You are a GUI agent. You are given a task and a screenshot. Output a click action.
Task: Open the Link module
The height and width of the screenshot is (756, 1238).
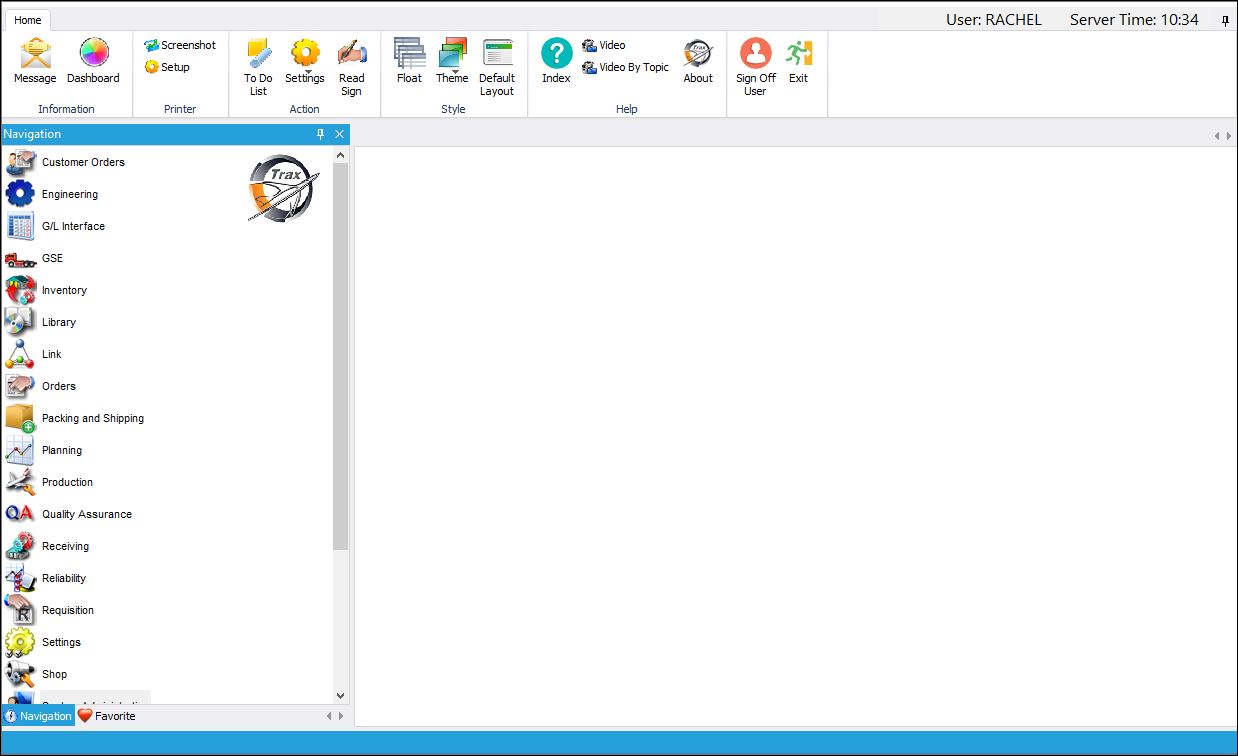[34, 354]
